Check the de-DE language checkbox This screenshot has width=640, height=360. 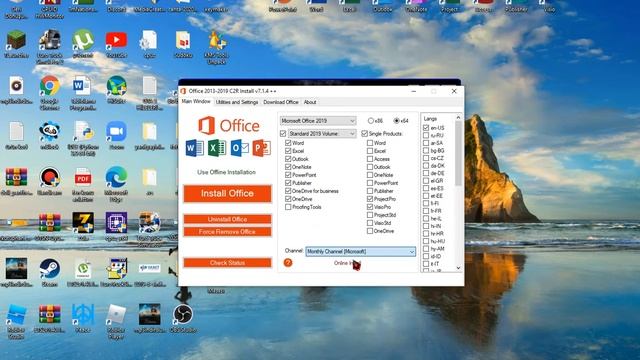(426, 173)
